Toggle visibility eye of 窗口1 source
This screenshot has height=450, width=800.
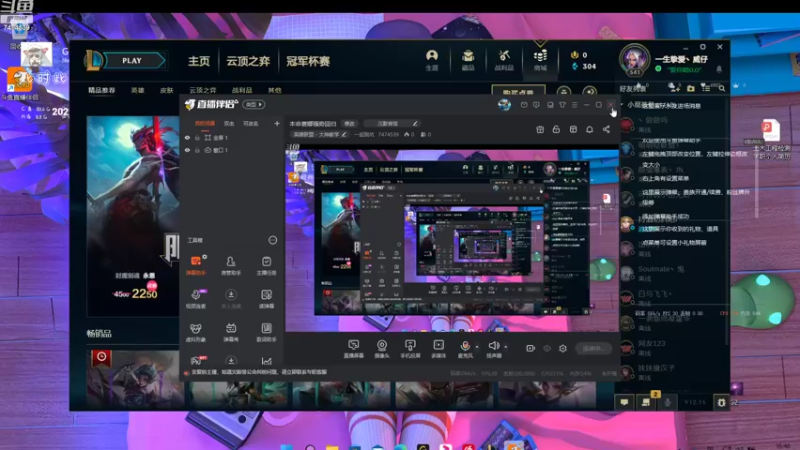click(x=187, y=151)
